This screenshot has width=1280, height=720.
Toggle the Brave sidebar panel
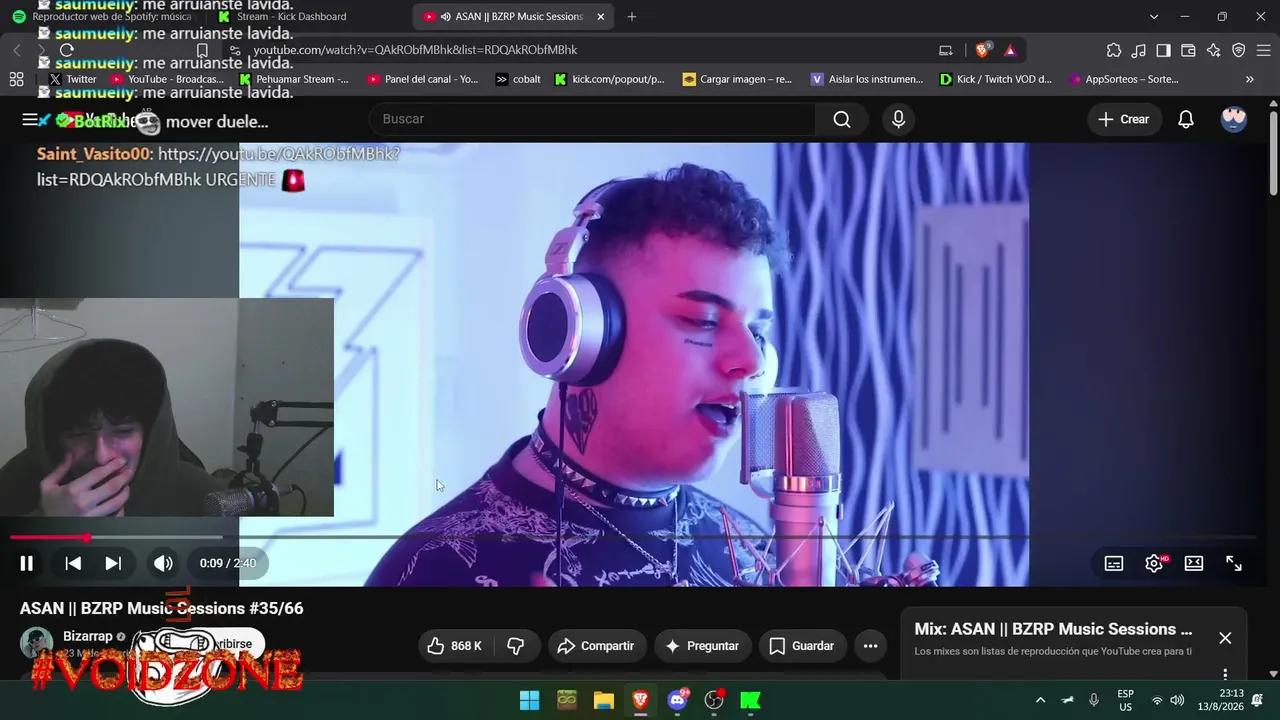pos(1164,50)
